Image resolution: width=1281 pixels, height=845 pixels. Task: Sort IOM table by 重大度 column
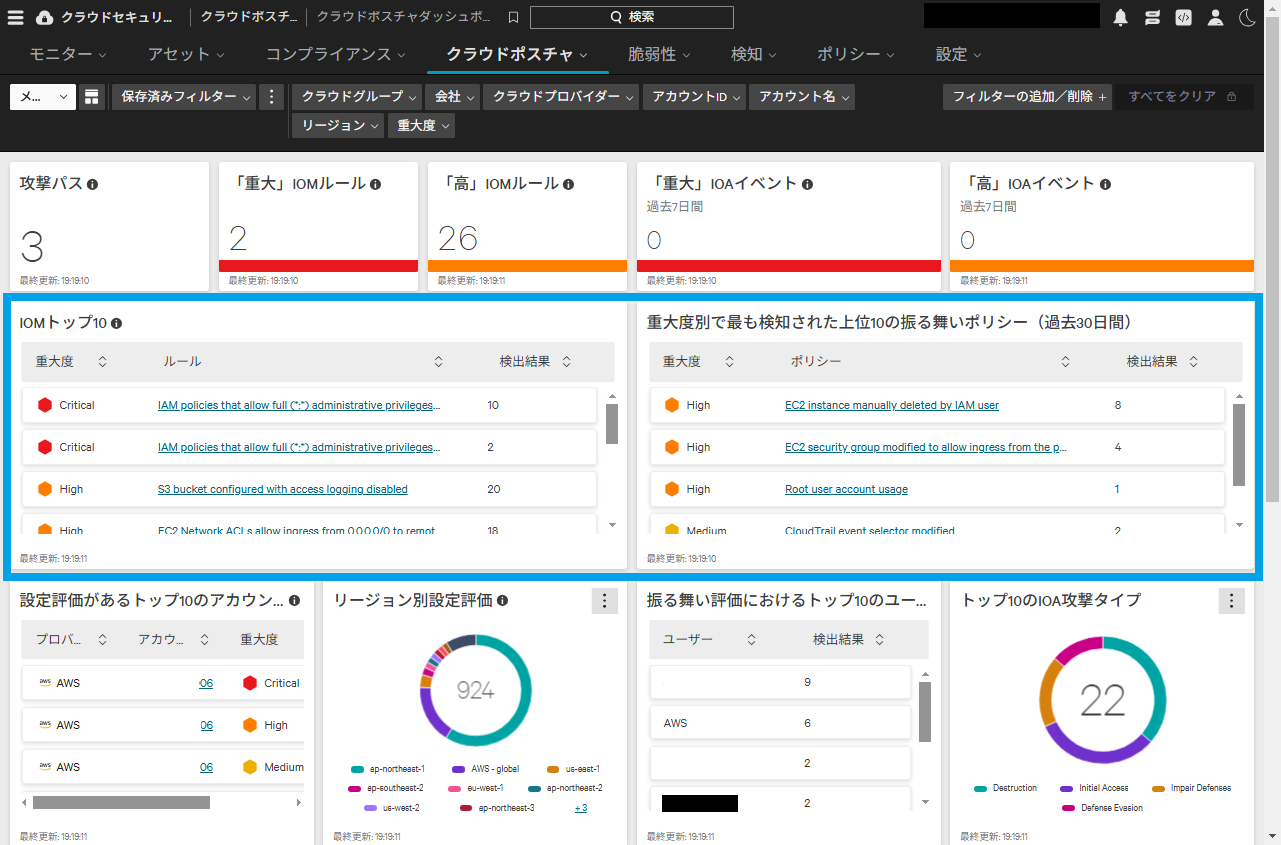[x=102, y=361]
